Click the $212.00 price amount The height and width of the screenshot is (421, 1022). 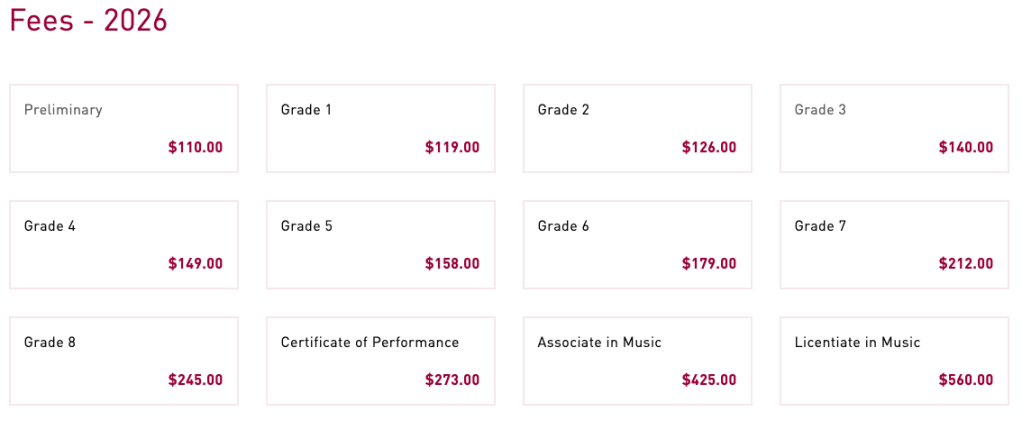[x=966, y=264]
